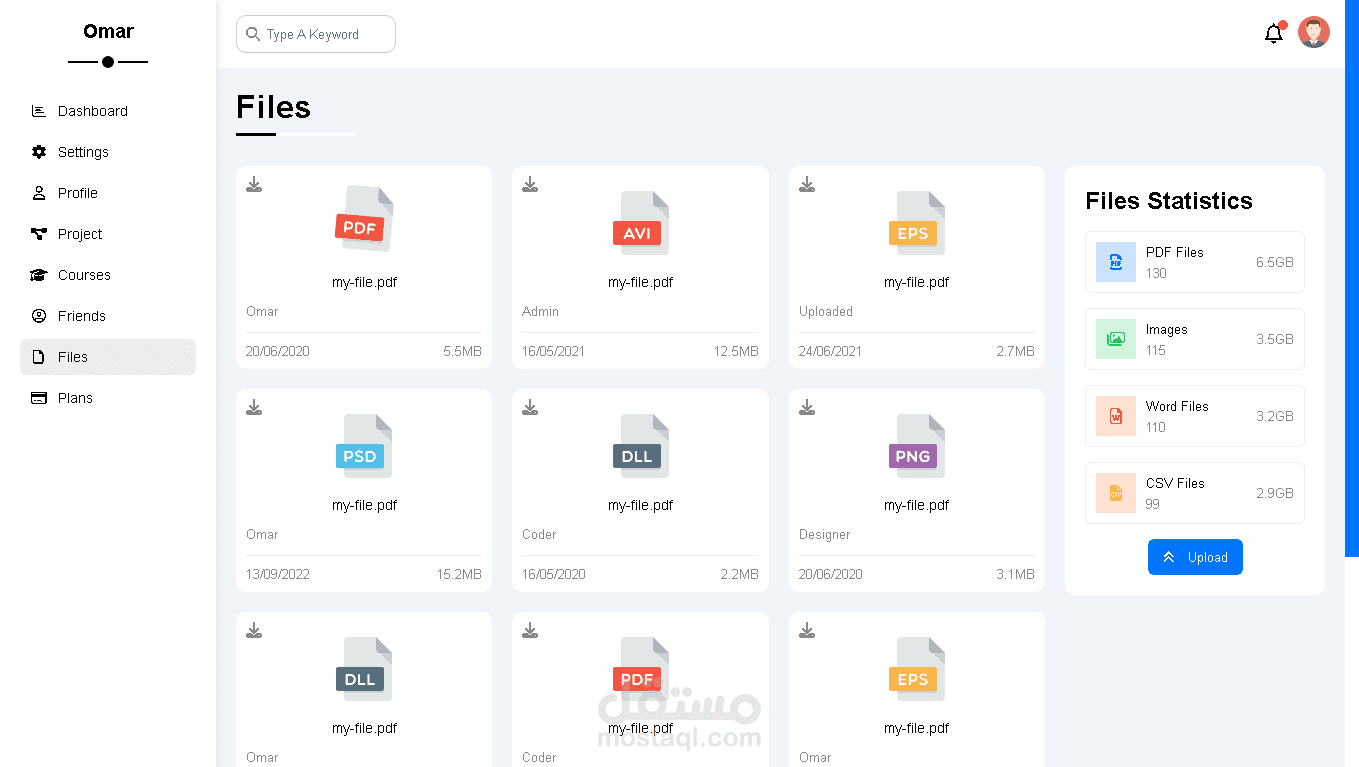Click the double-chevron icon in the Upload button
This screenshot has width=1359, height=767.
coord(1168,557)
